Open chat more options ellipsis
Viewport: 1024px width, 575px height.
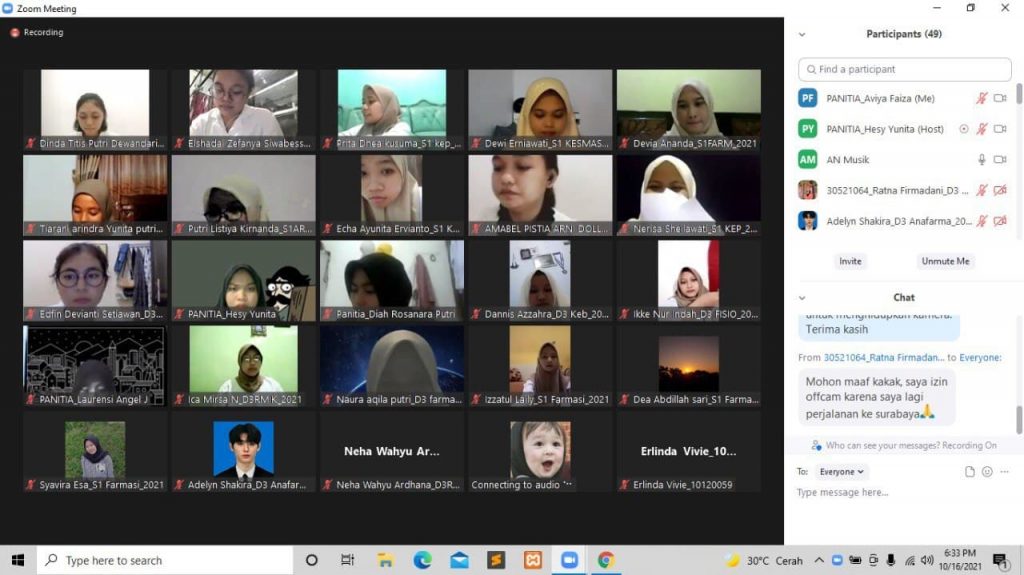coord(1004,472)
